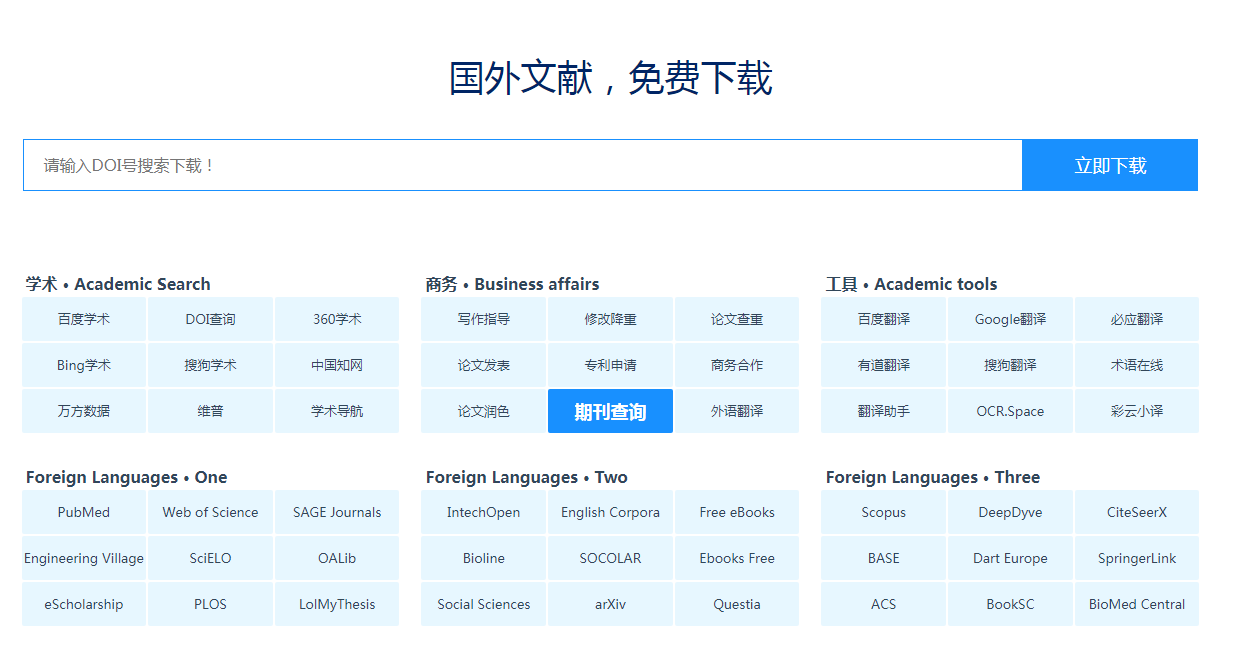Visit the IntechOpen link
The width and height of the screenshot is (1234, 654).
coord(484,512)
